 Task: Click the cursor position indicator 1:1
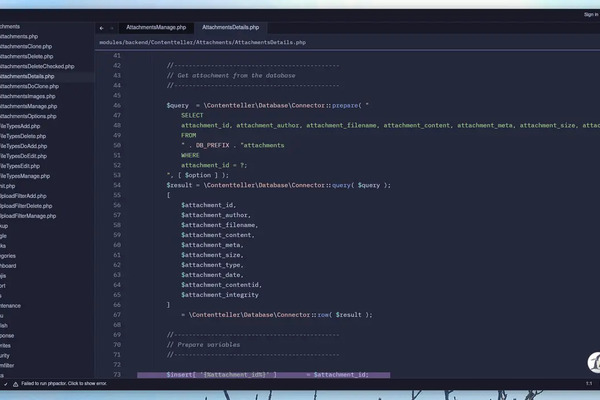pos(589,383)
